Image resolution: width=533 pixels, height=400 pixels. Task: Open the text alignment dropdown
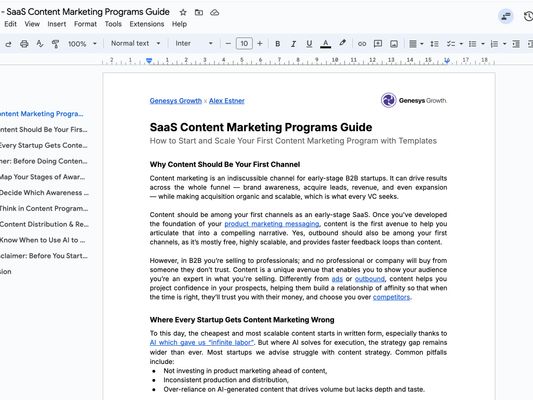coord(416,44)
